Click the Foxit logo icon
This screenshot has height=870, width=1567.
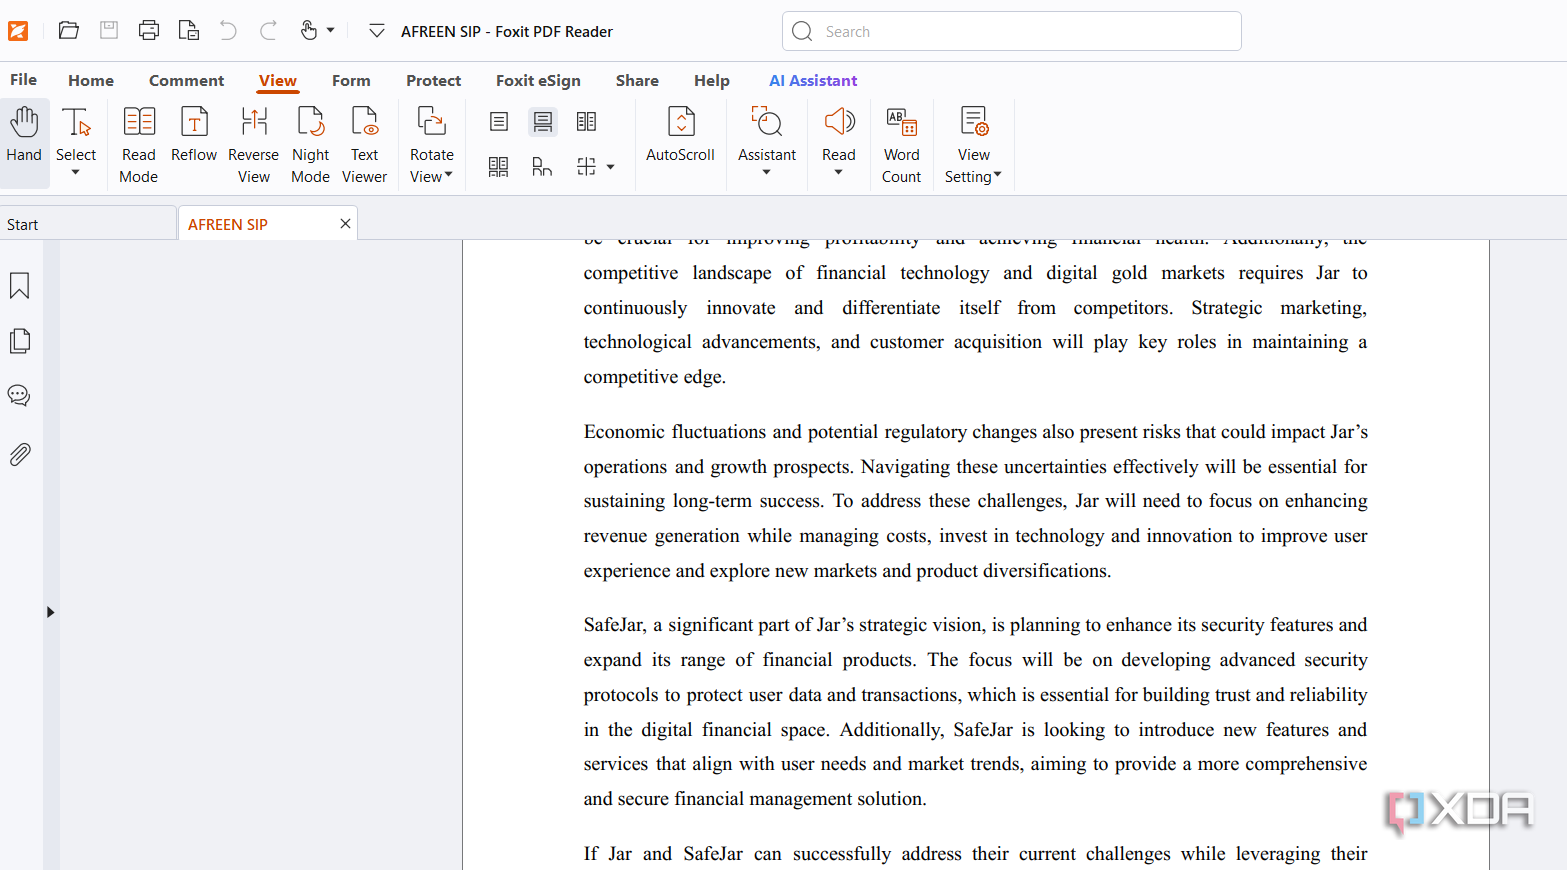coord(18,31)
